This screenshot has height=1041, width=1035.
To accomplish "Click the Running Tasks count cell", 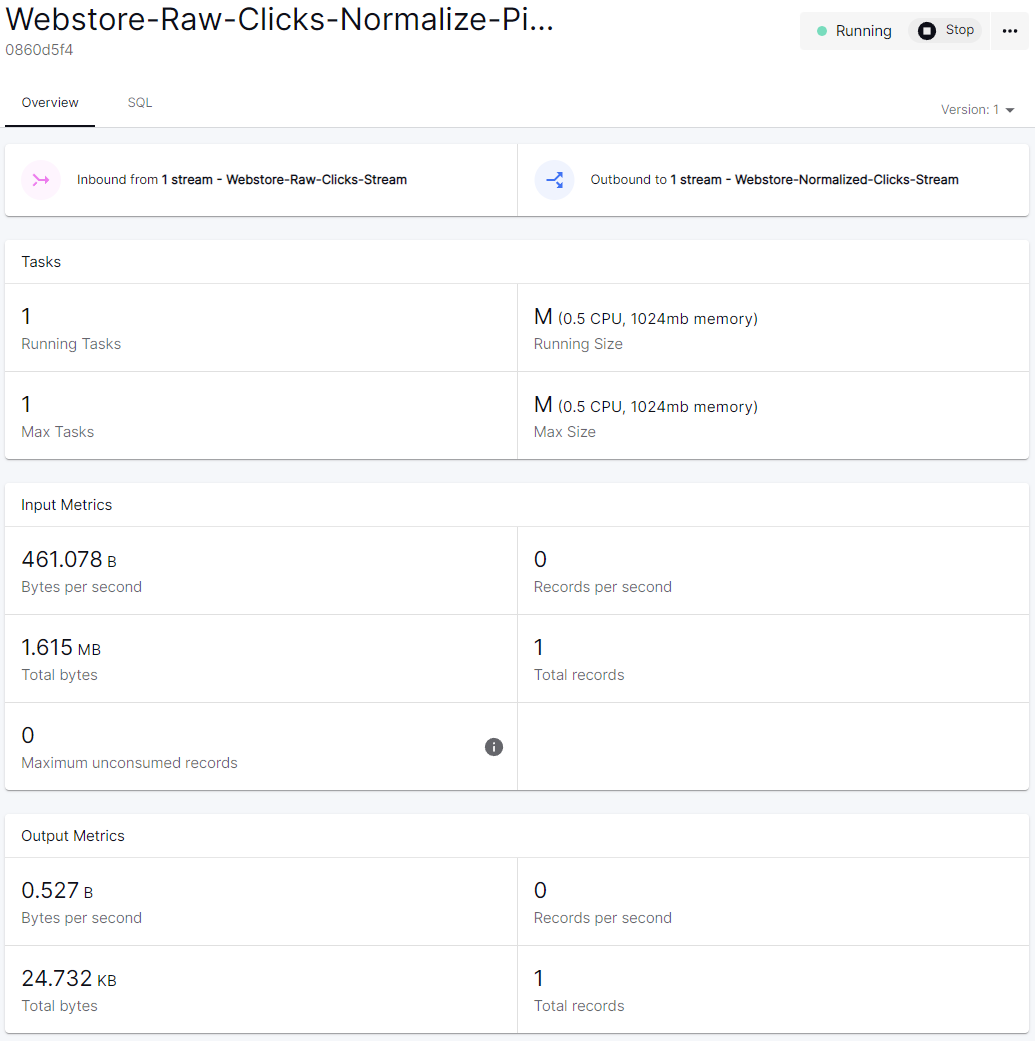I will pos(26,317).
